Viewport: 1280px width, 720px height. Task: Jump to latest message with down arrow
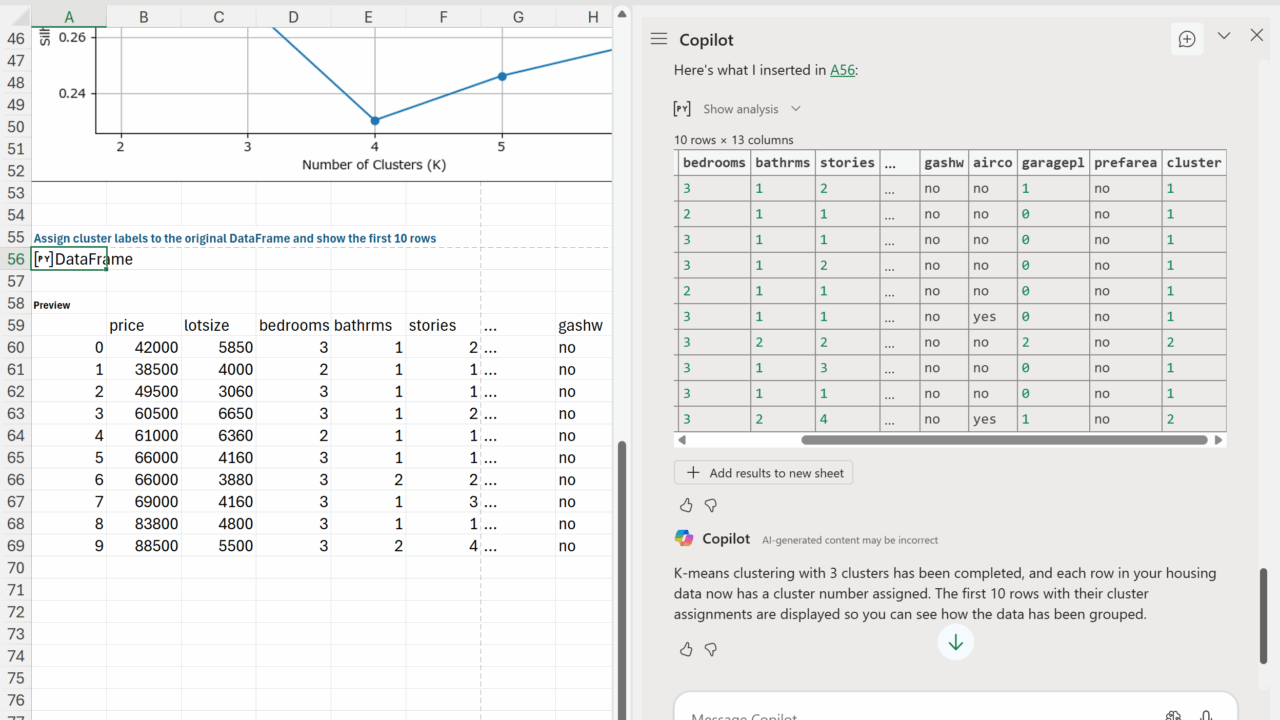pos(955,642)
